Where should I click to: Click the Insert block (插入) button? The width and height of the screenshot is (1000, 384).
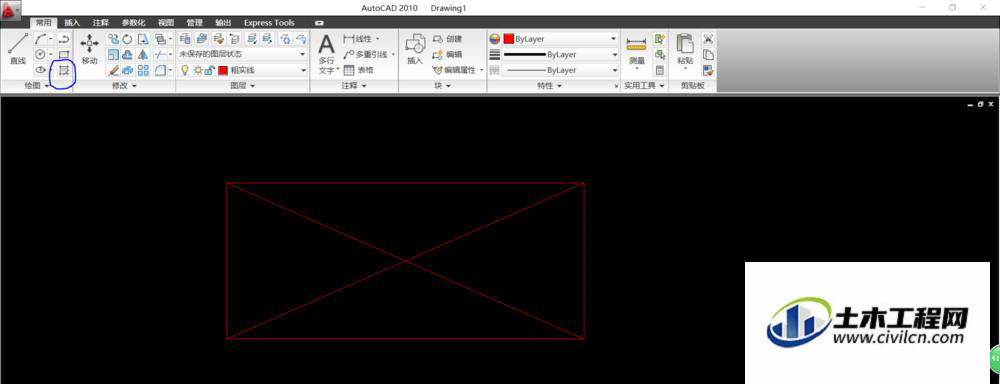[415, 48]
